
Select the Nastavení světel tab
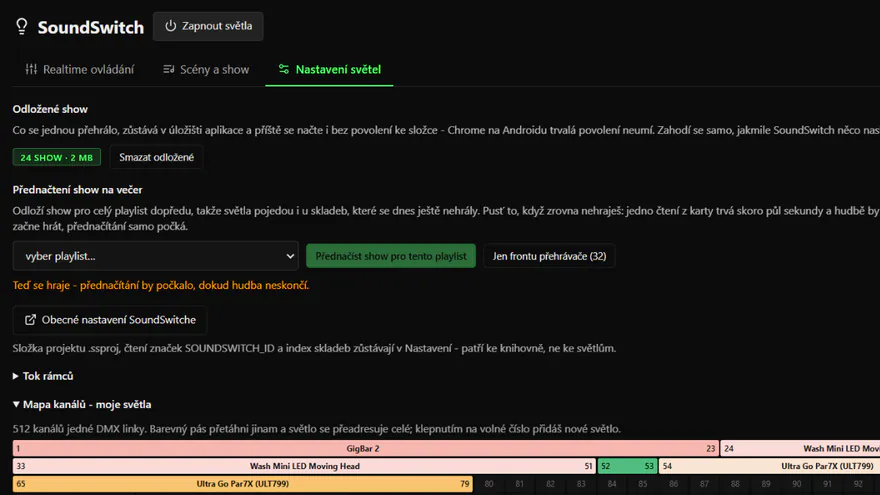[329, 70]
